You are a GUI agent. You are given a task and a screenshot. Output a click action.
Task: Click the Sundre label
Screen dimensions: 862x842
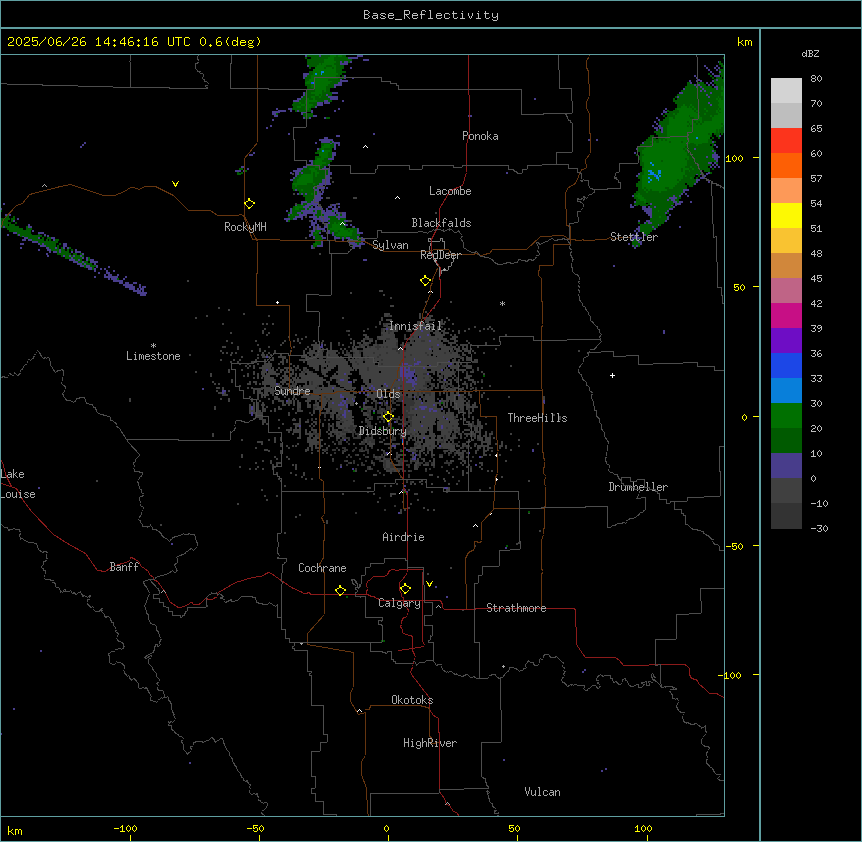click(x=292, y=391)
